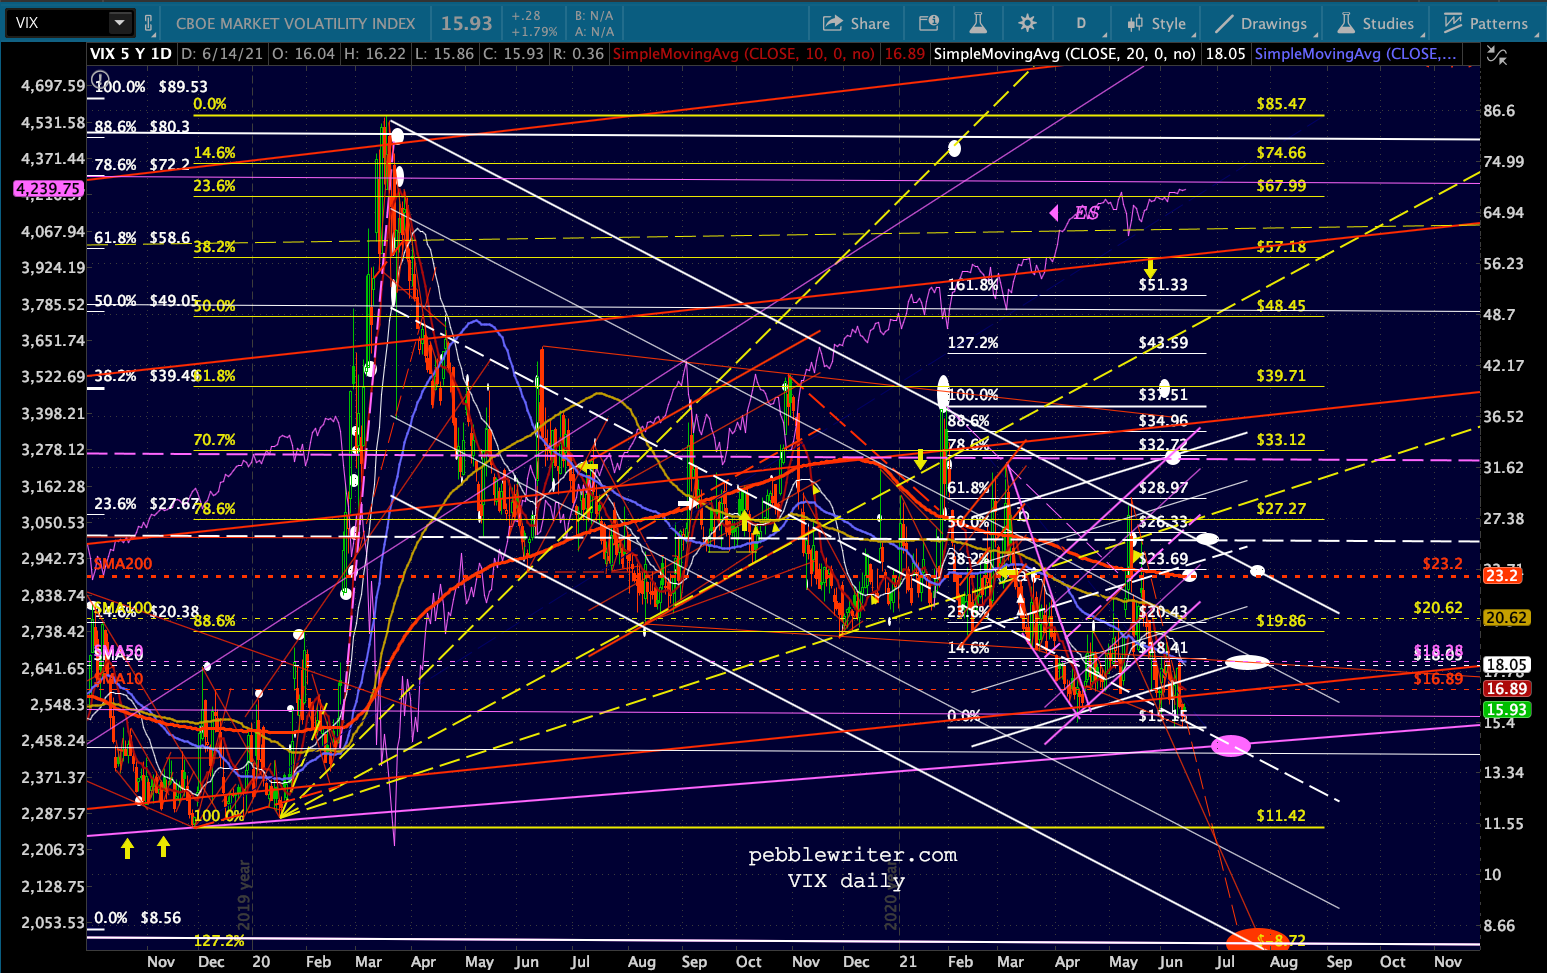This screenshot has height=973, width=1547.
Task: Click the info circle icon at chart top-left
Action: 100,79
